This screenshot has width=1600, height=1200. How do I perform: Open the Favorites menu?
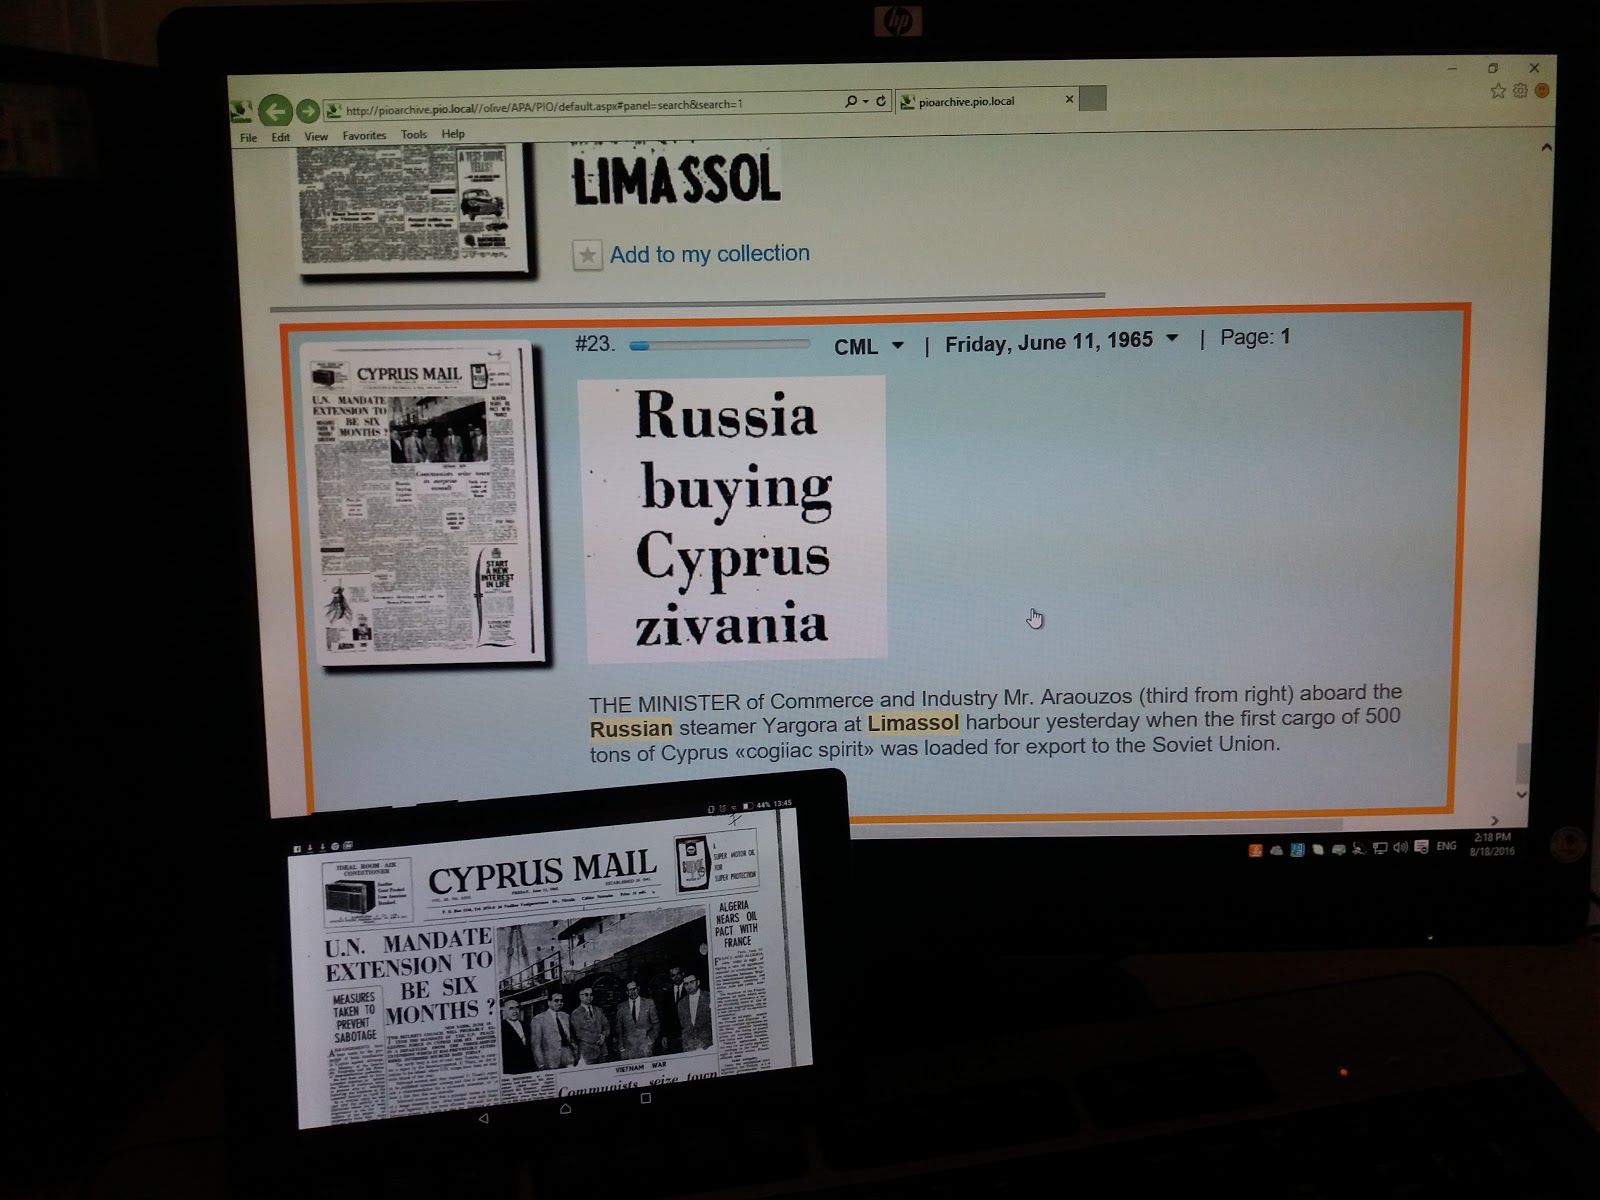click(364, 135)
